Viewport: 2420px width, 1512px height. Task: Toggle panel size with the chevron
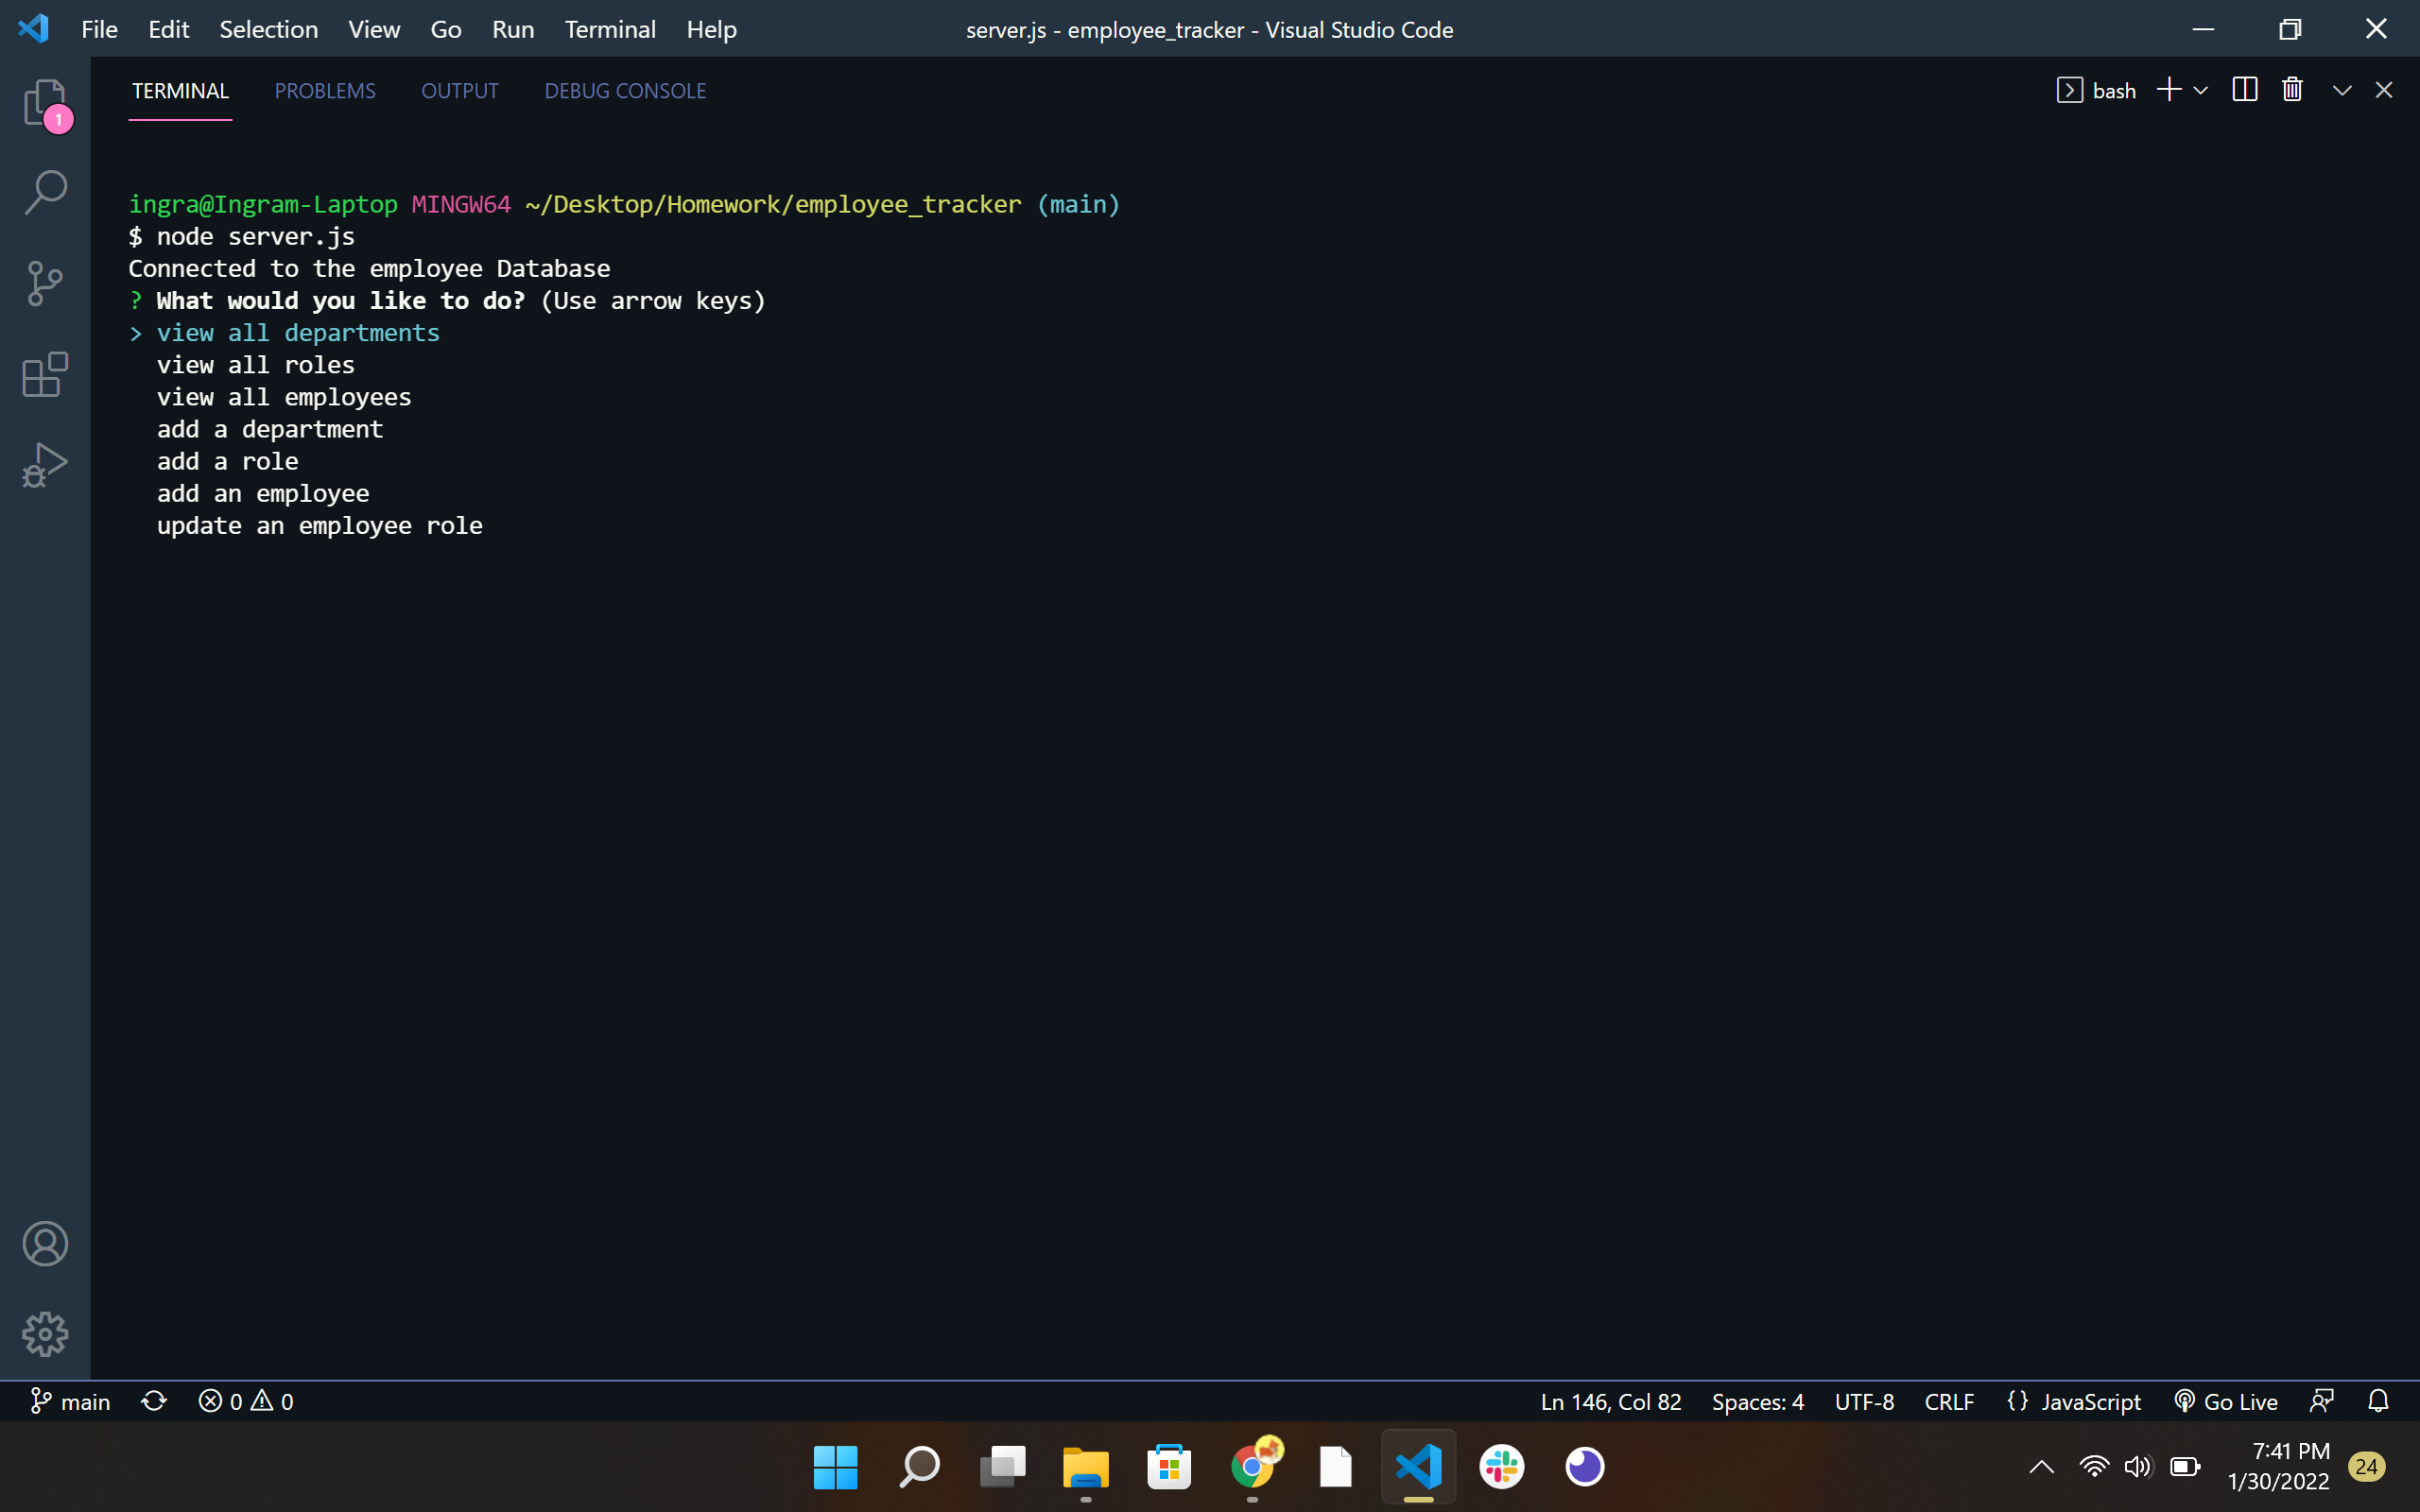pos(2340,89)
